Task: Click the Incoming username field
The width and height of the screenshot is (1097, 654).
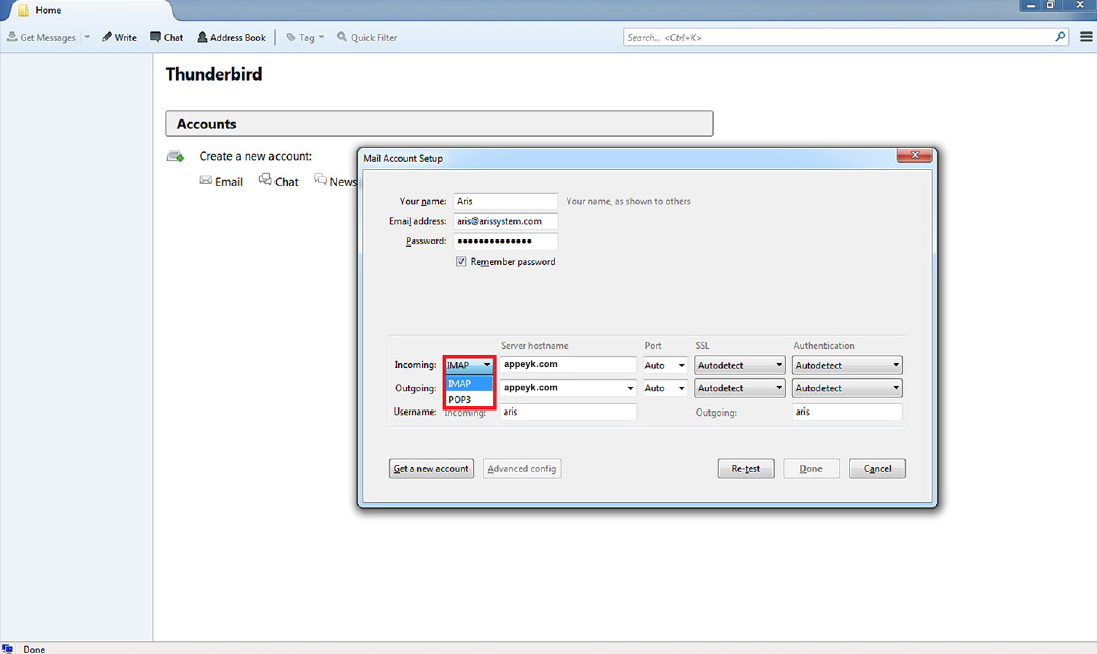Action: click(x=568, y=412)
